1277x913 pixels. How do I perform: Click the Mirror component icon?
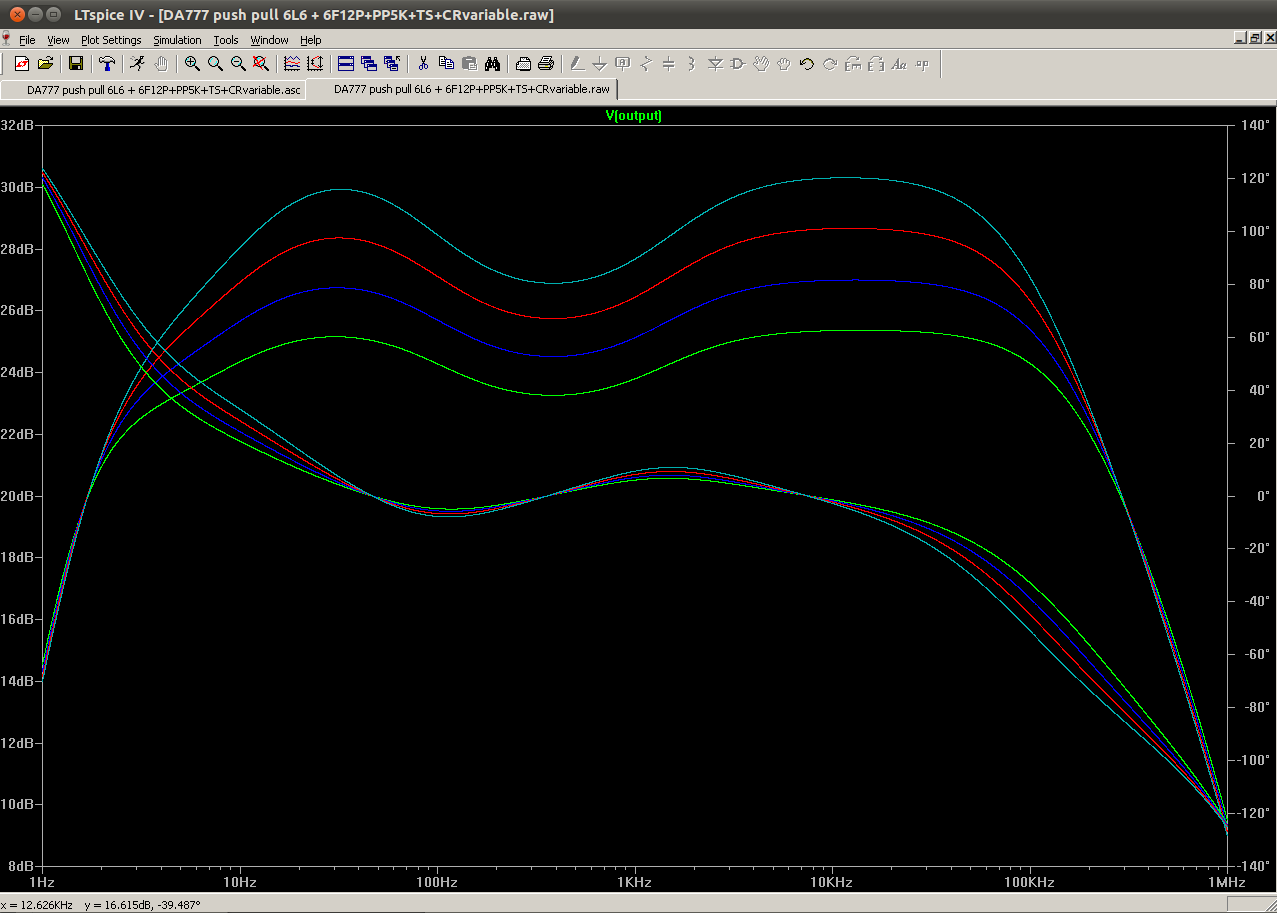[x=876, y=64]
